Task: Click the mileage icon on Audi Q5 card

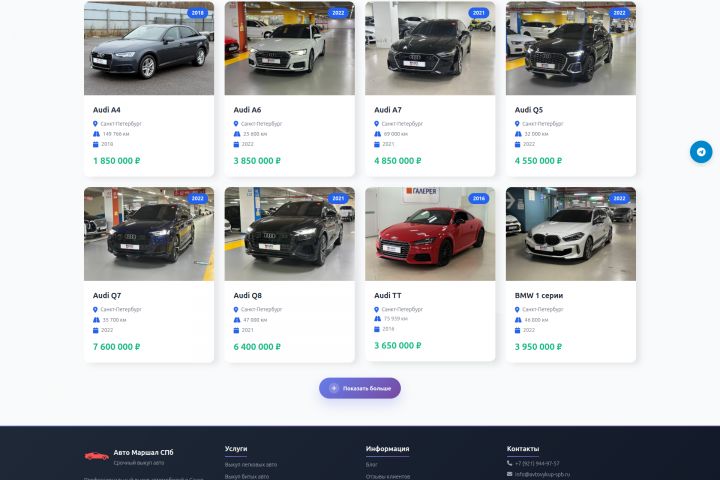Action: [x=518, y=133]
